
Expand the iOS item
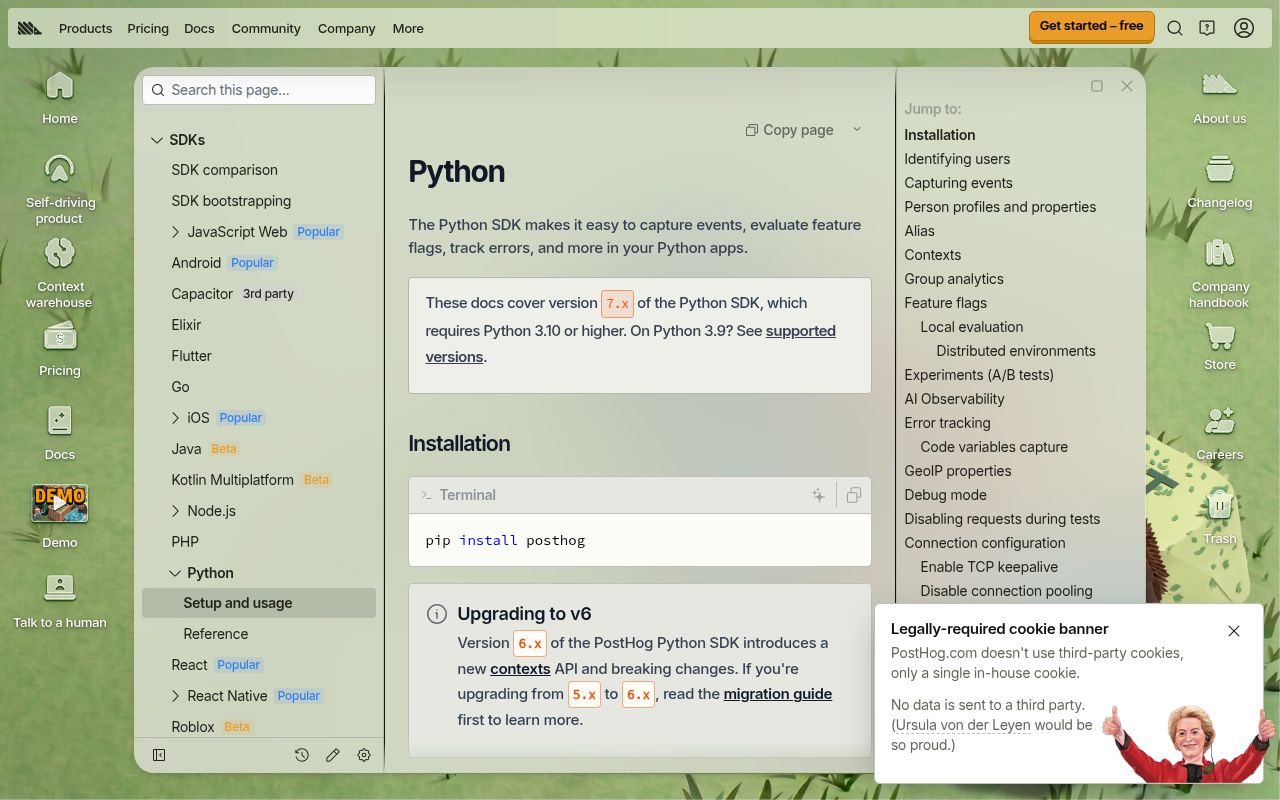click(x=176, y=418)
